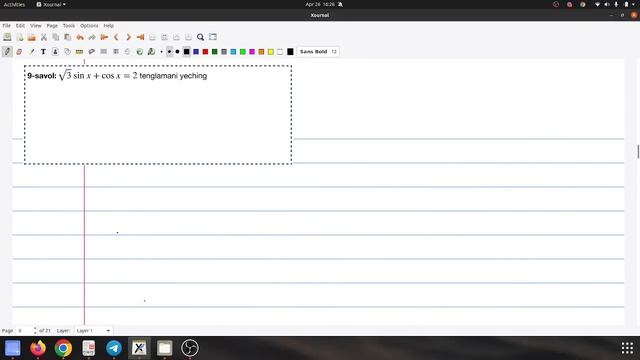Screen dimensions: 640x360
Task: Click Activities in the top bar
Action: tap(14, 4)
